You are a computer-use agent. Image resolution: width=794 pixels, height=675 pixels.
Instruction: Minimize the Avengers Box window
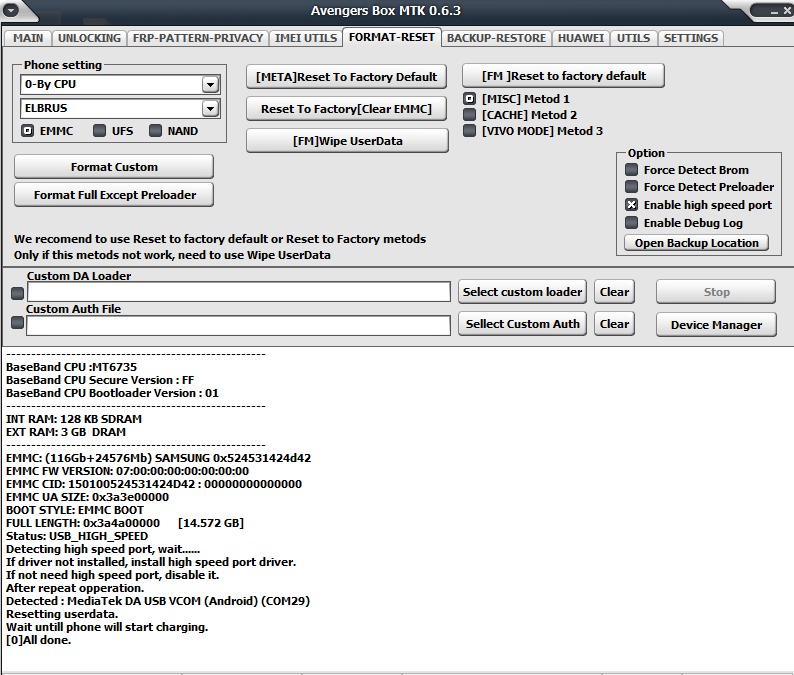click(774, 11)
